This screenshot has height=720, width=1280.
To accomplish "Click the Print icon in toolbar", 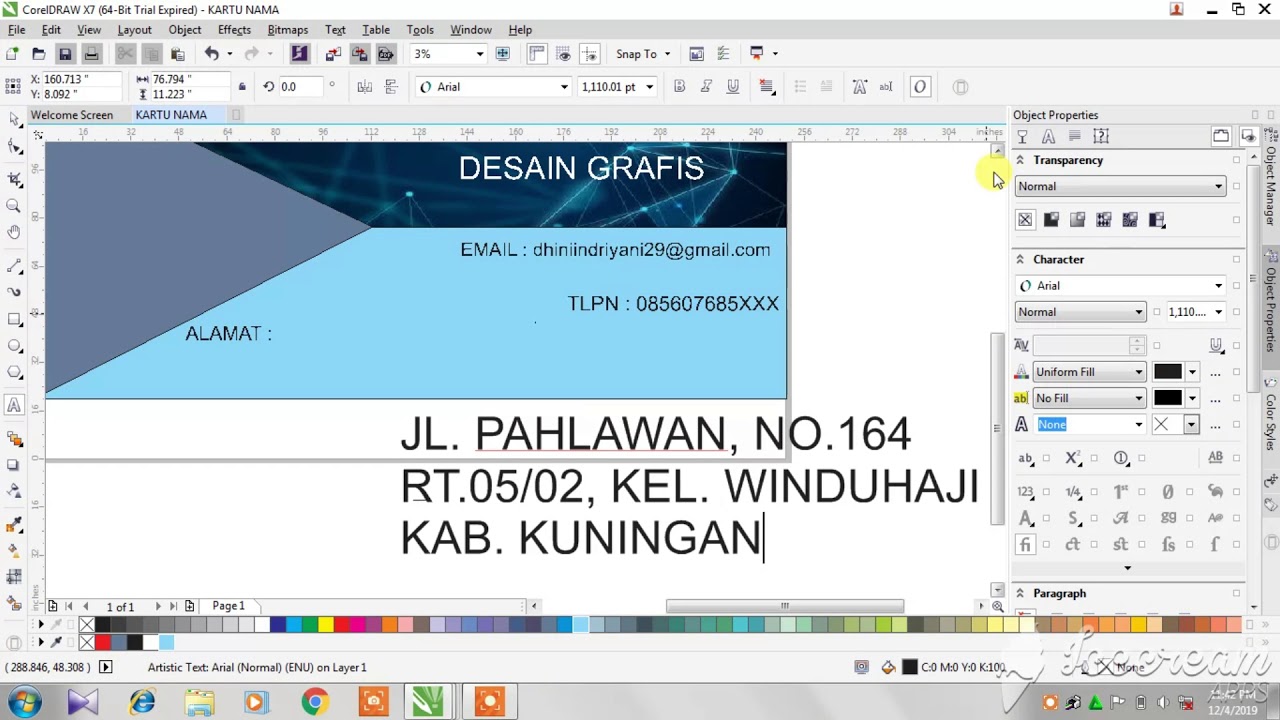I will pyautogui.click(x=91, y=54).
